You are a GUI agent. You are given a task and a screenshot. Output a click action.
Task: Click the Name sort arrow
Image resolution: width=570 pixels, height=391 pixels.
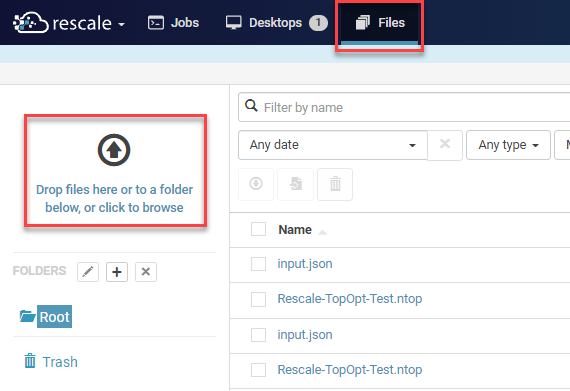322,232
